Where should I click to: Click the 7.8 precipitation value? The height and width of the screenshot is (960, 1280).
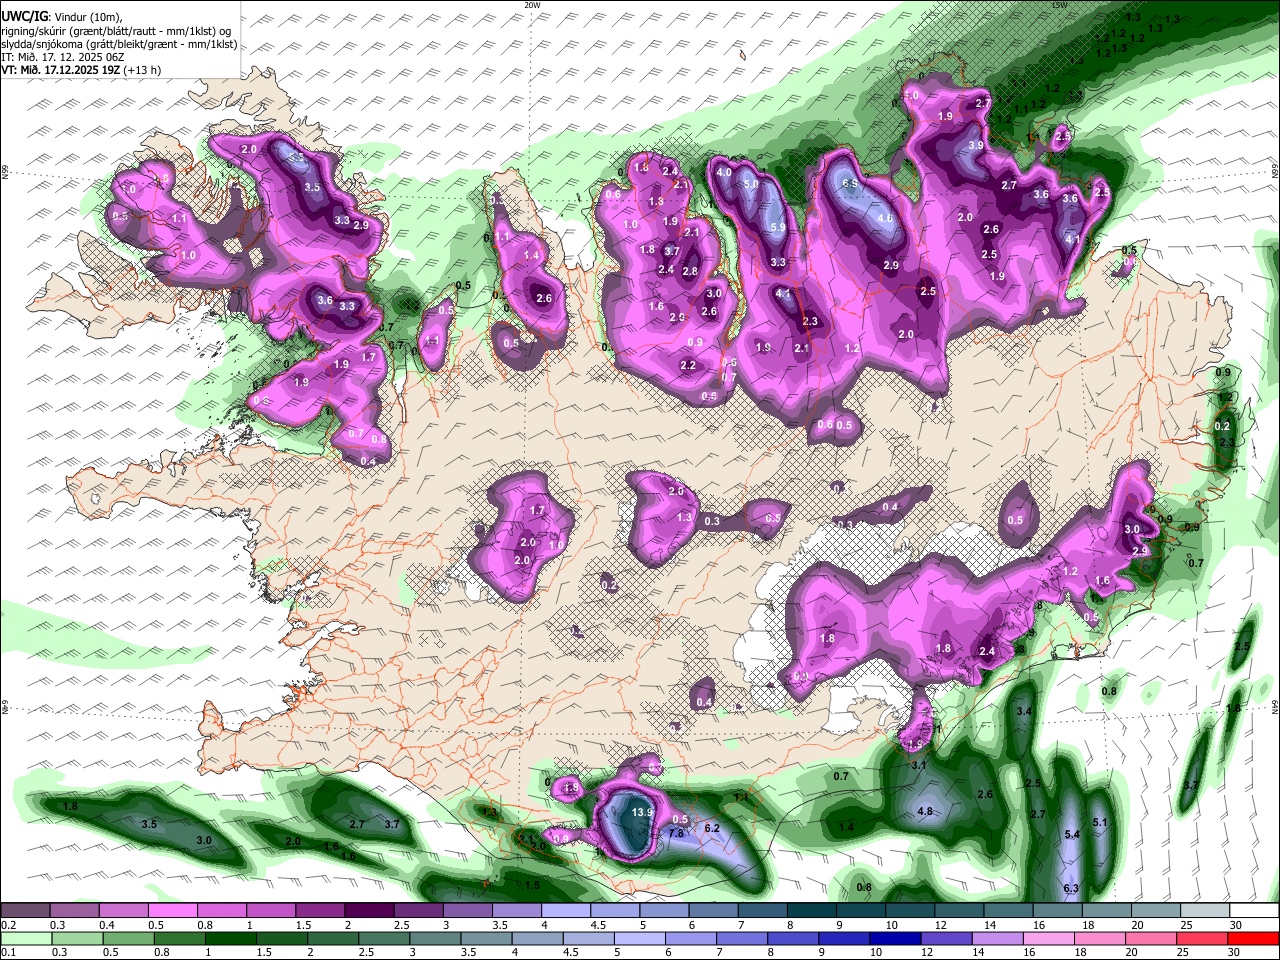676,834
